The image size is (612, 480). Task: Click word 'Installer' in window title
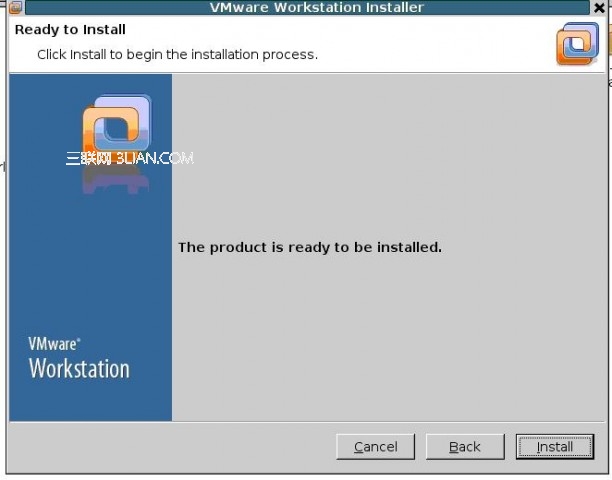point(394,7)
